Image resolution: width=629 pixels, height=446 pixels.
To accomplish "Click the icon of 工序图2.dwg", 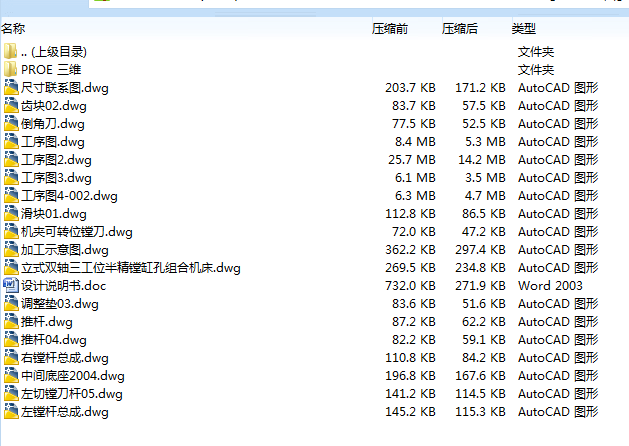I will point(11,160).
